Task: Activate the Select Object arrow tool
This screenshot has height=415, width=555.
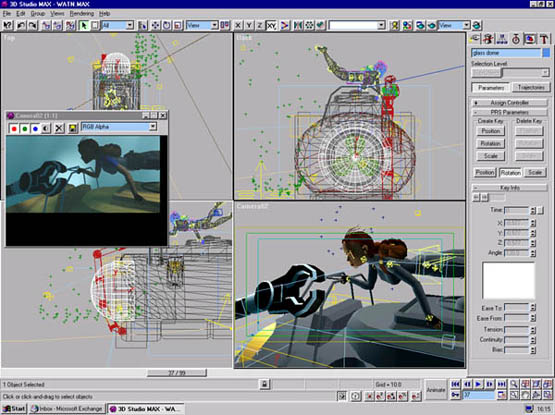Action: pyautogui.click(x=84, y=25)
